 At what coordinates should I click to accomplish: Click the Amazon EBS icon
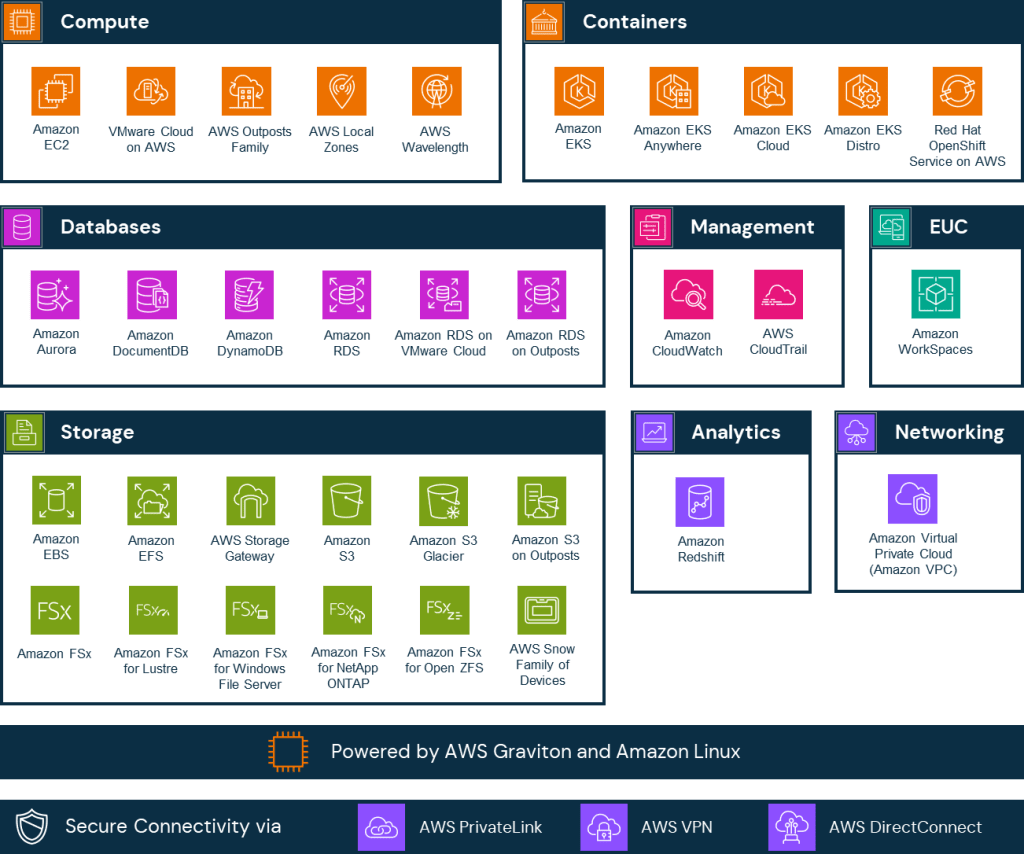(56, 500)
